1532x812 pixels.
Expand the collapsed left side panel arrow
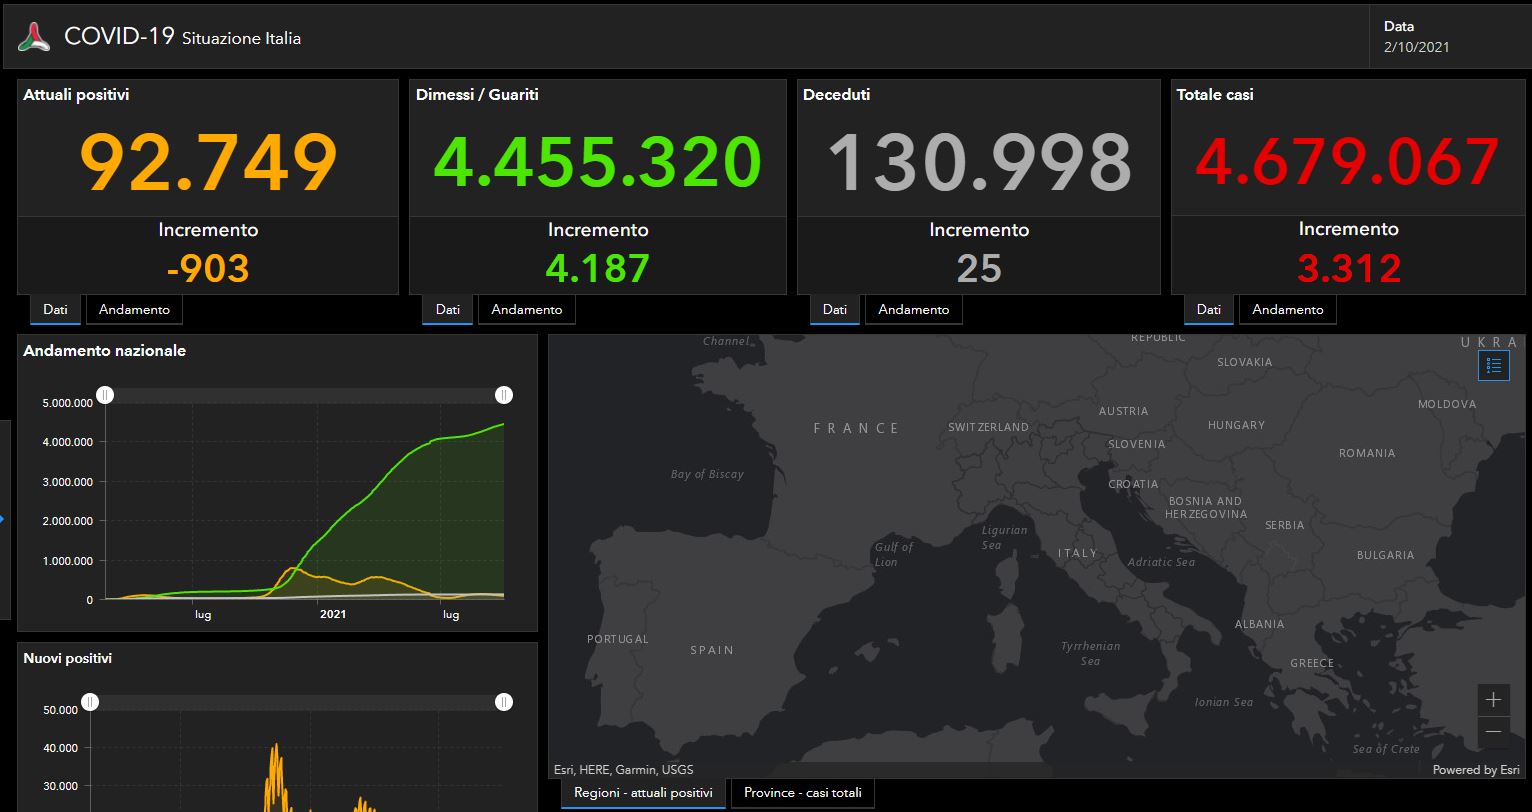(x=3, y=519)
